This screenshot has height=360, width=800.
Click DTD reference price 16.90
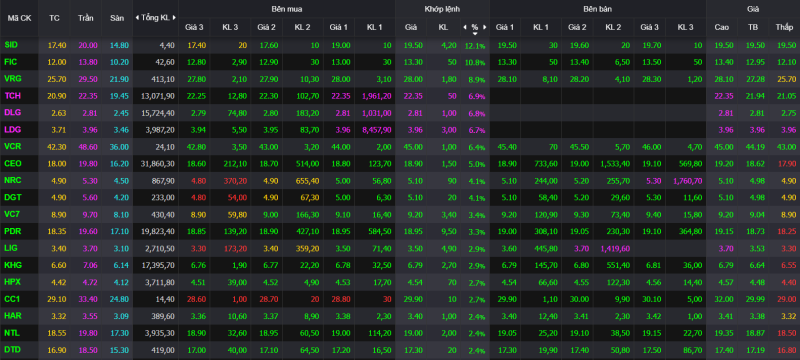(57, 350)
